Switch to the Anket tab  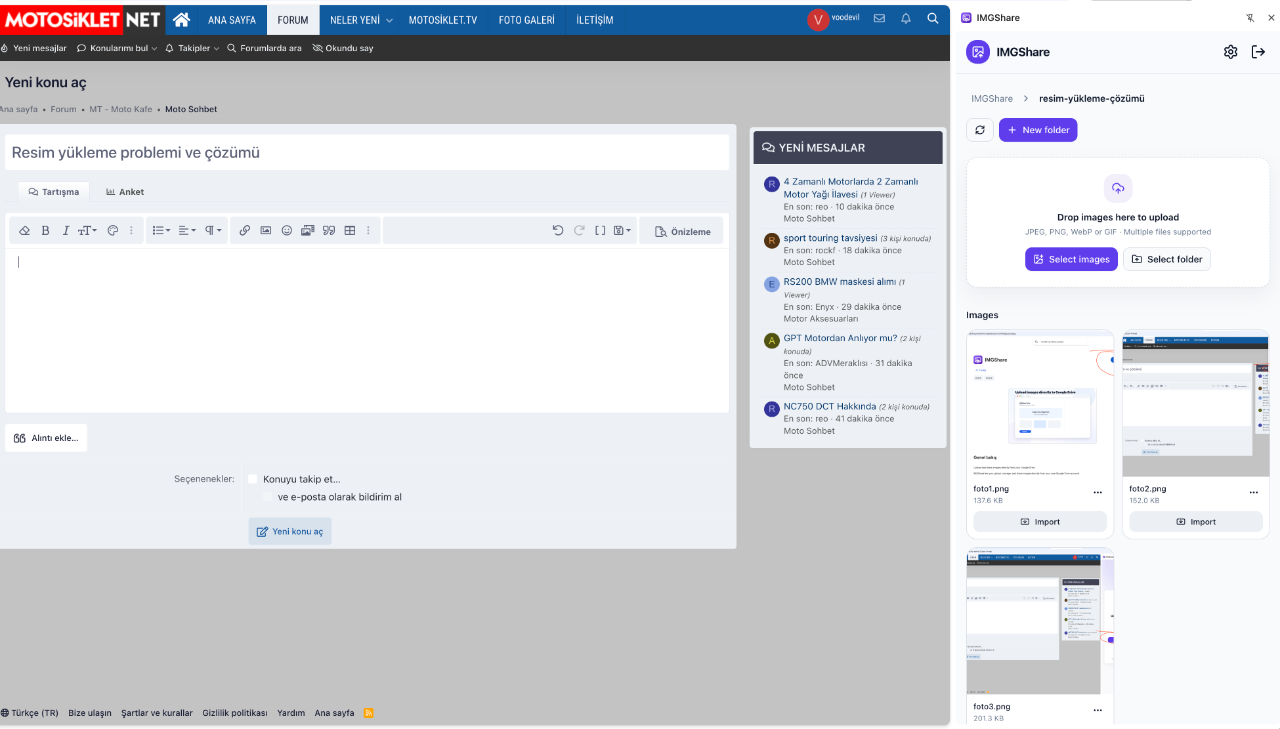pyautogui.click(x=125, y=192)
